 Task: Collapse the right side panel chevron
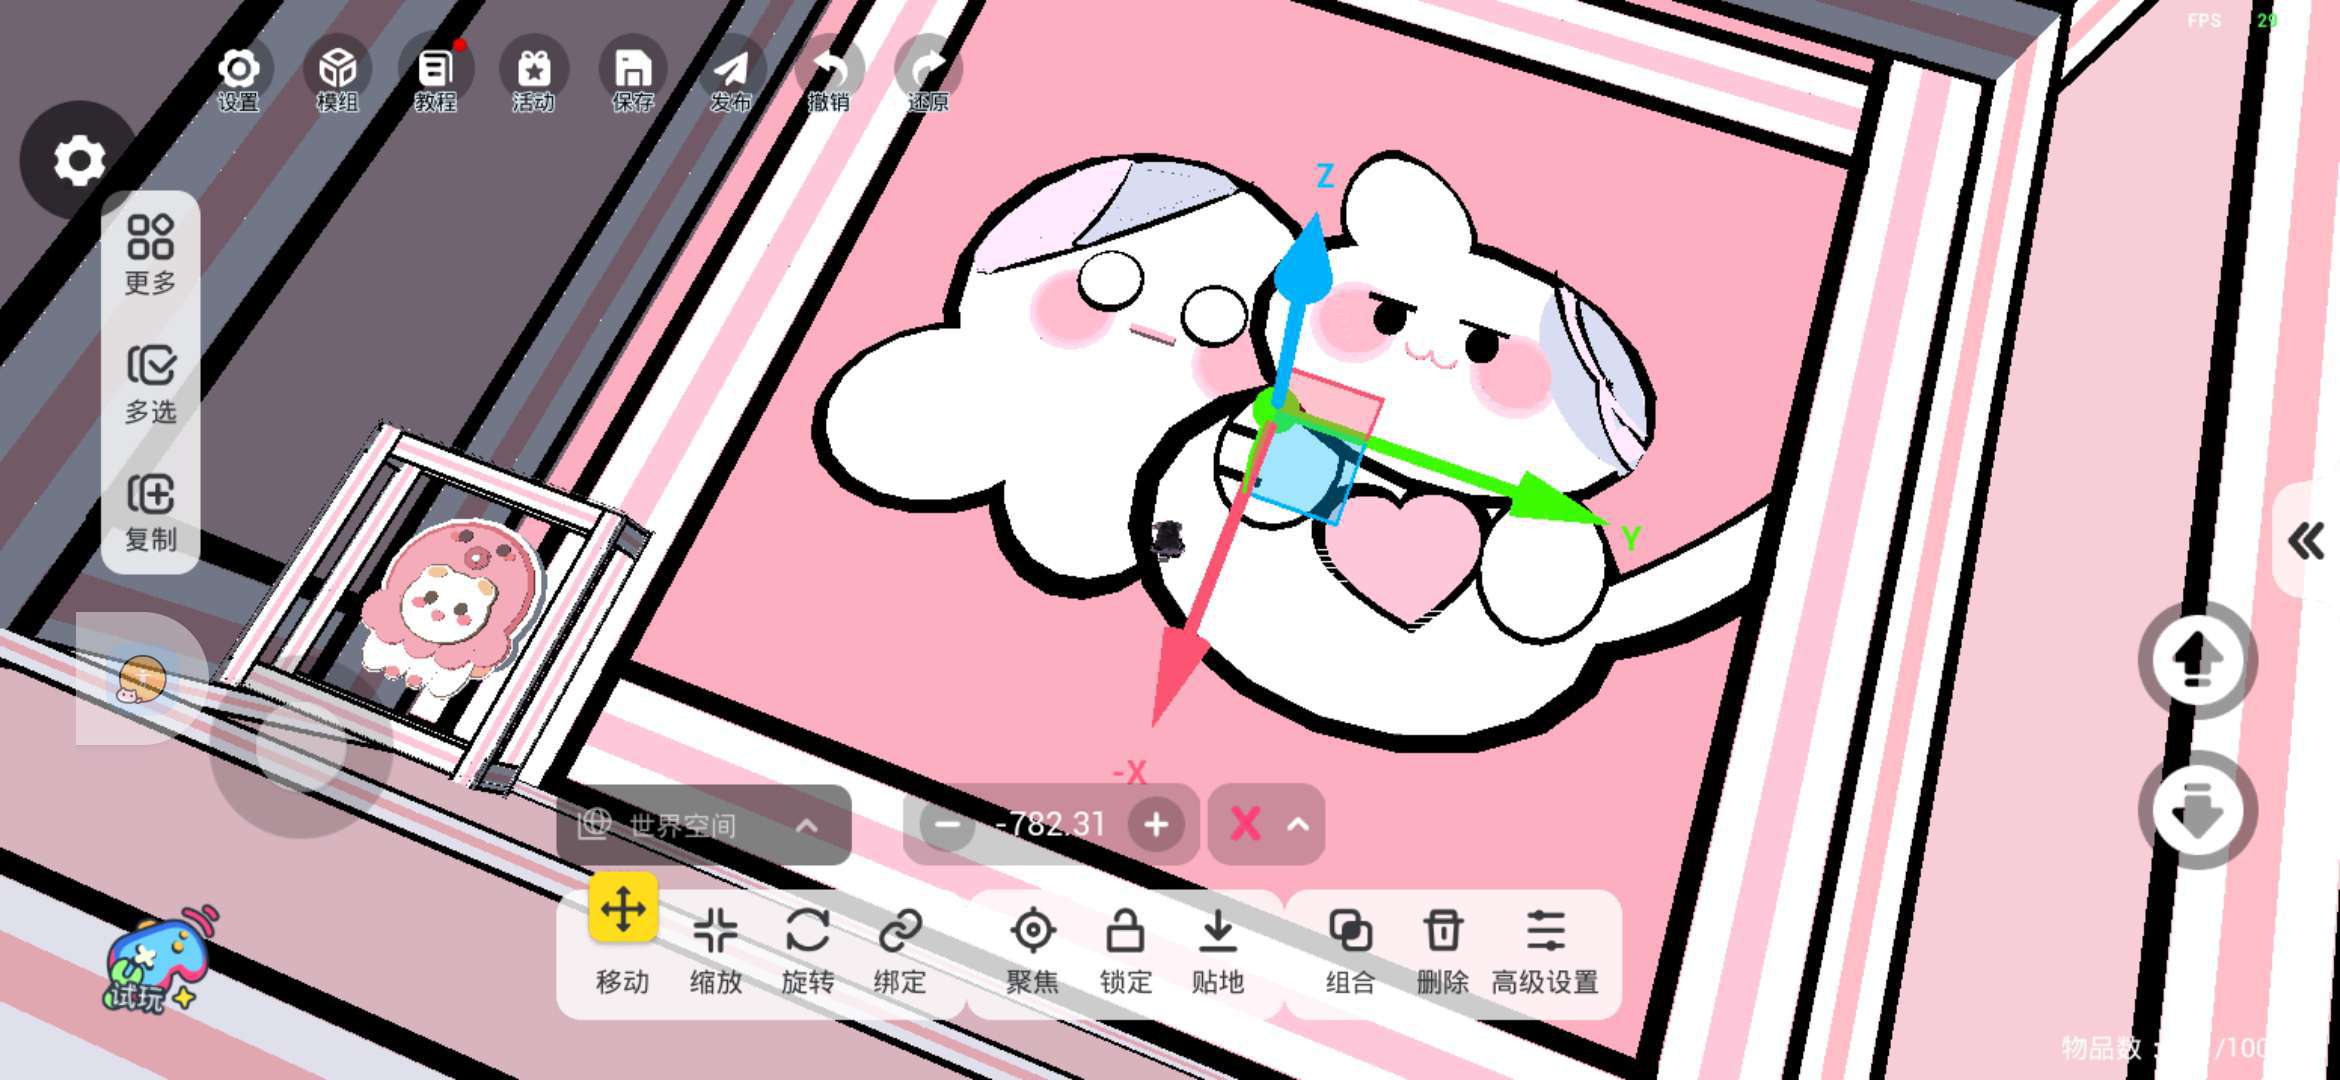coord(2306,541)
